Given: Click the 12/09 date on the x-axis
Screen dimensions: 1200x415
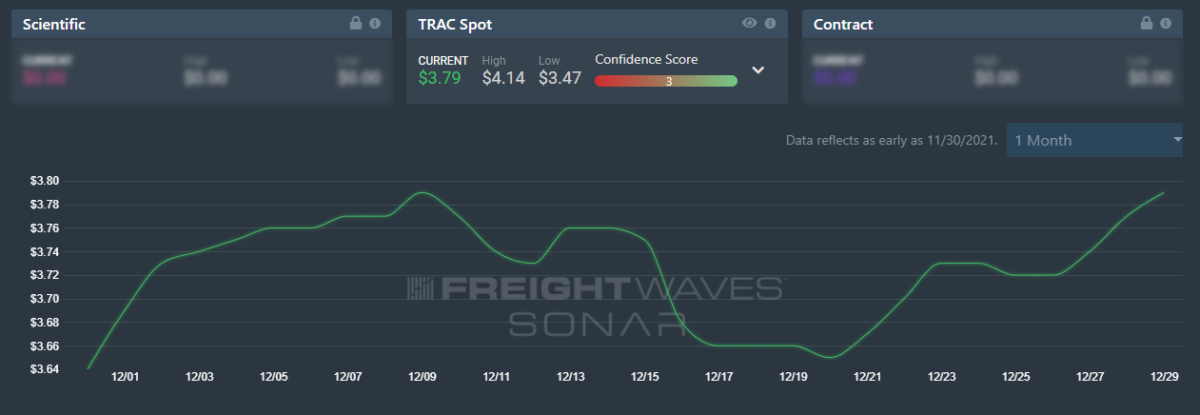Looking at the screenshot, I should pyautogui.click(x=421, y=377).
